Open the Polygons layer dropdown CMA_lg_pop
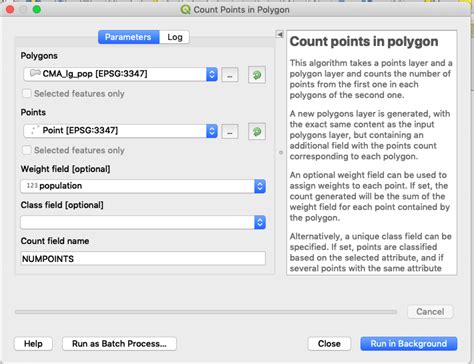Viewport: 474px width, 364px height. 120,74
